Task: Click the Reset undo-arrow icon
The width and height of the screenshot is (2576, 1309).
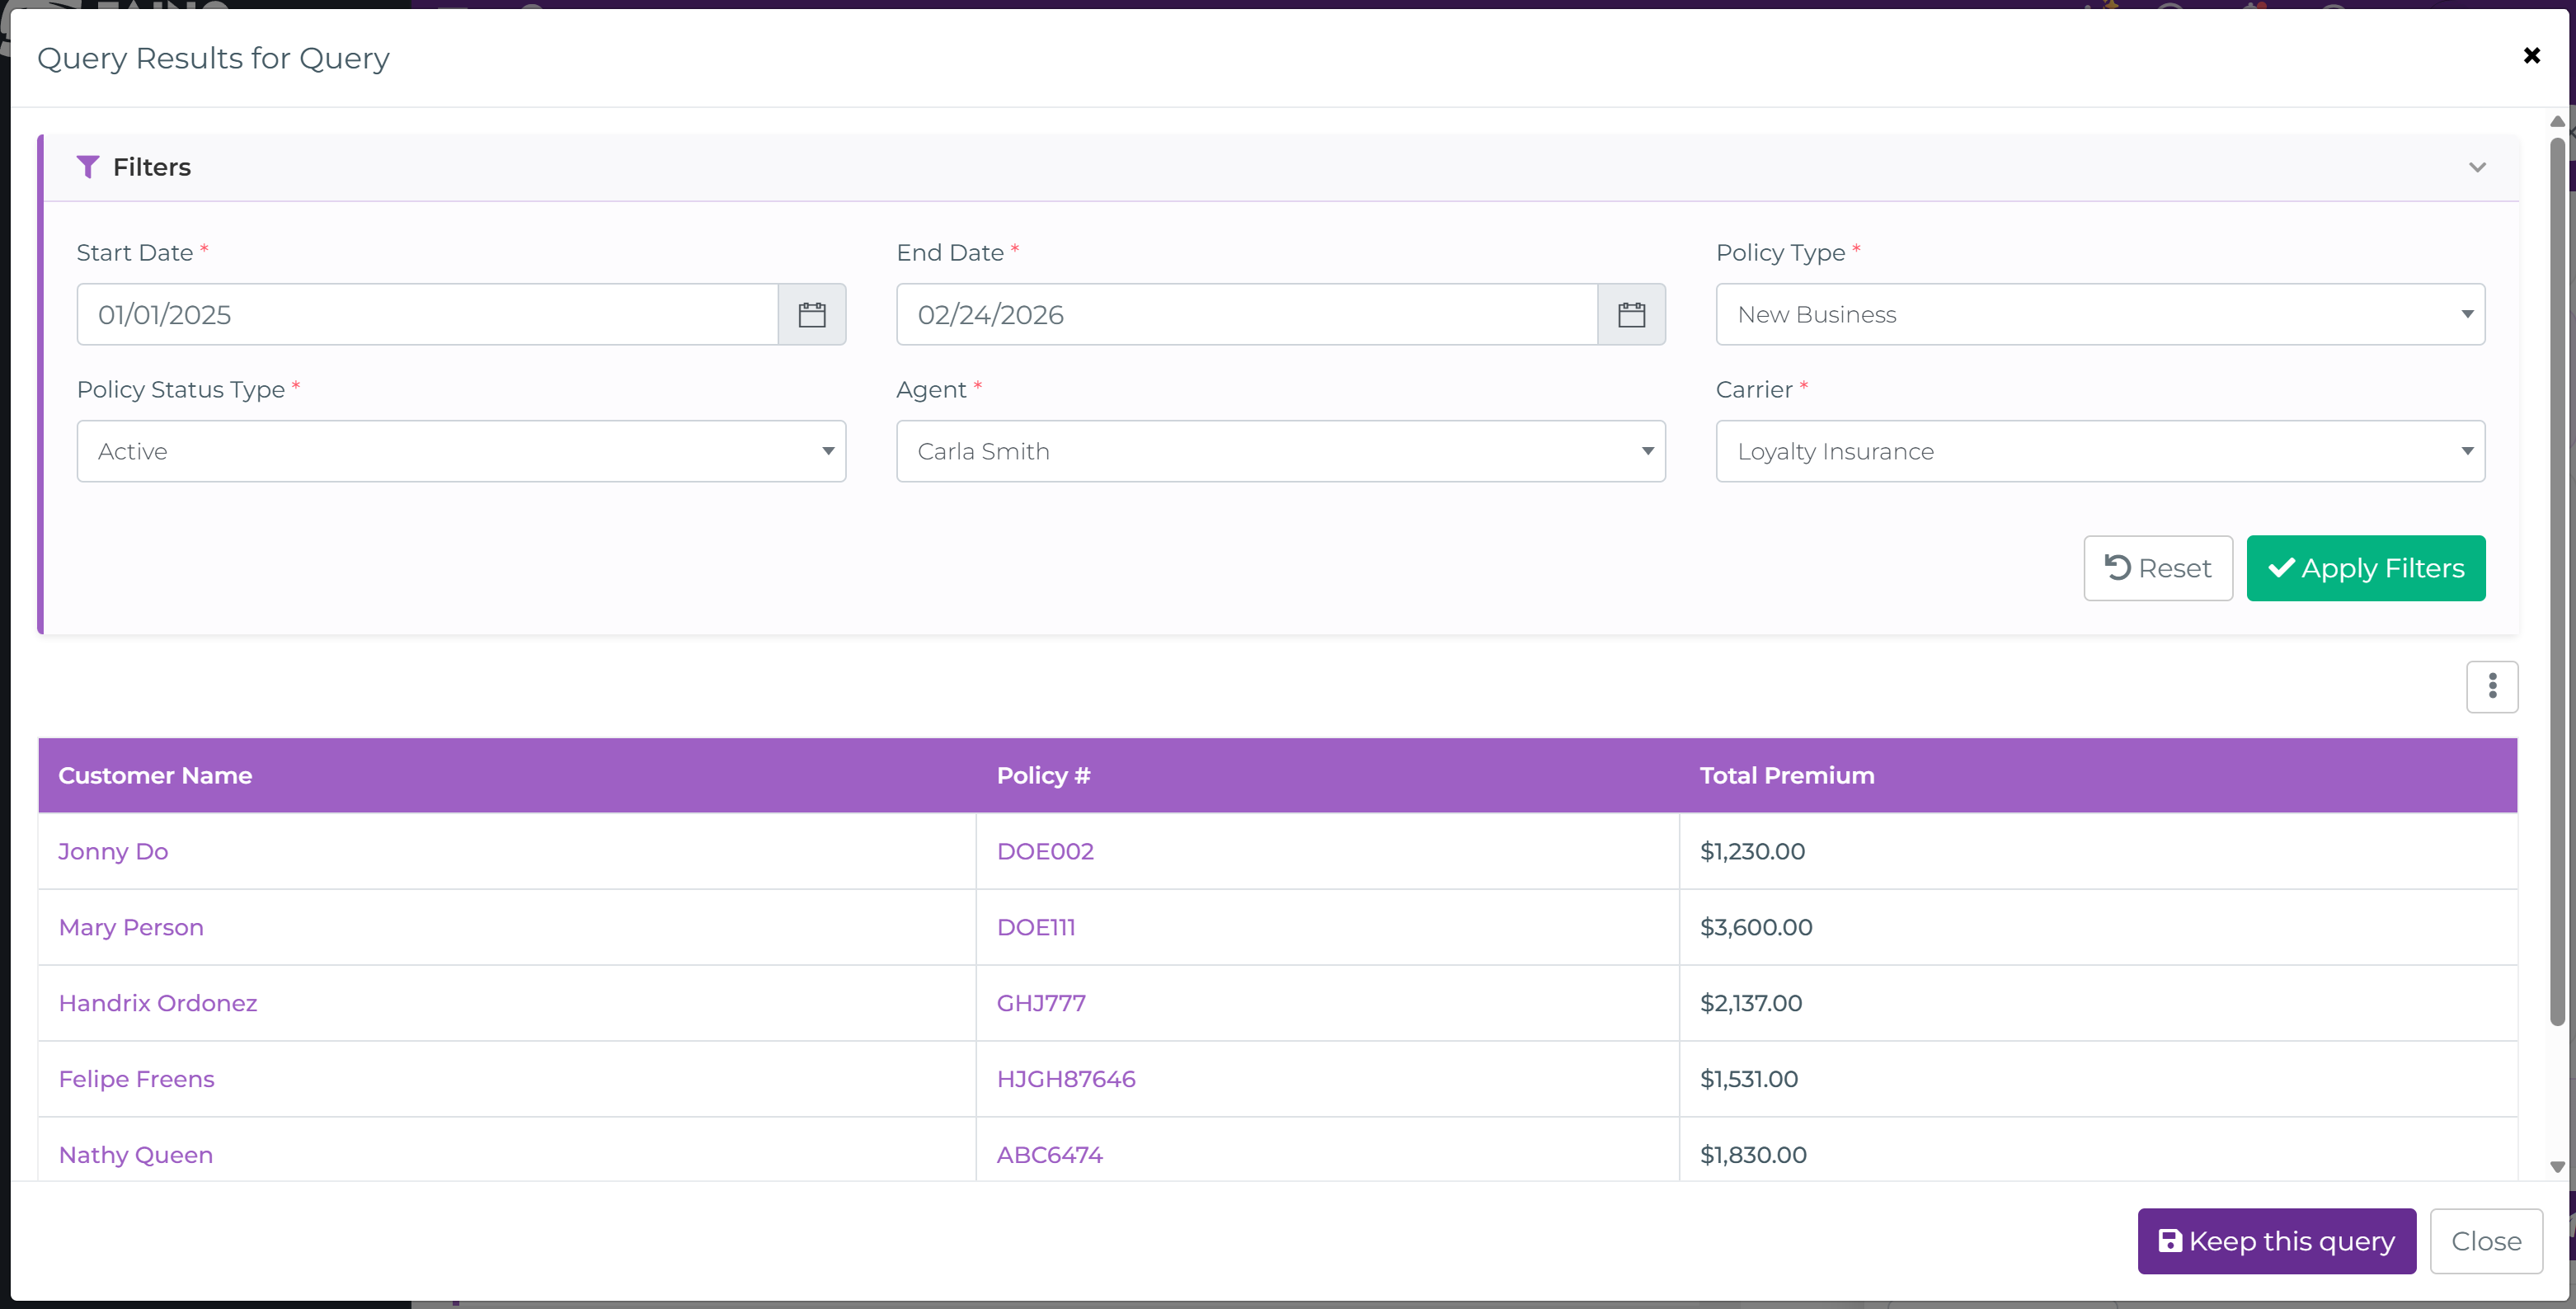Action: point(2117,568)
